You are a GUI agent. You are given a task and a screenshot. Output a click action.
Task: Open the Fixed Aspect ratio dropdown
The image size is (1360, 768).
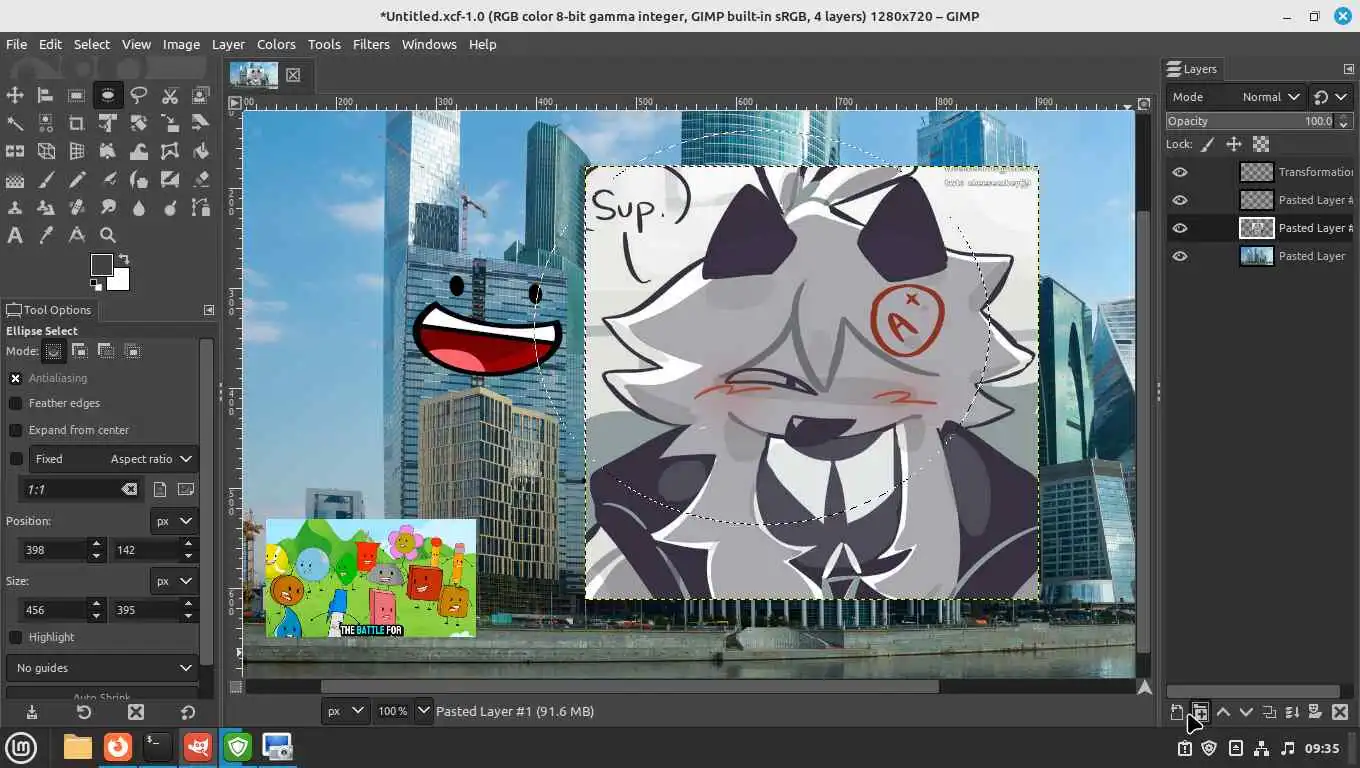point(111,459)
